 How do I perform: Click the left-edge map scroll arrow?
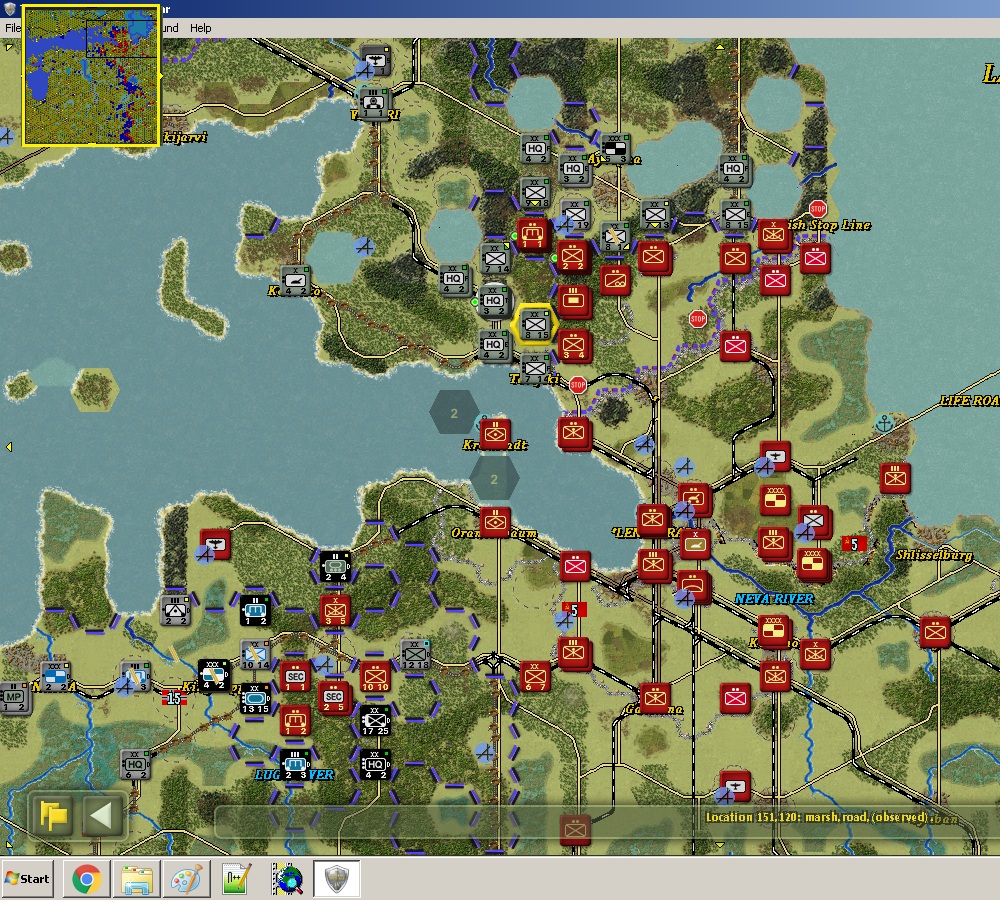[x=9, y=447]
